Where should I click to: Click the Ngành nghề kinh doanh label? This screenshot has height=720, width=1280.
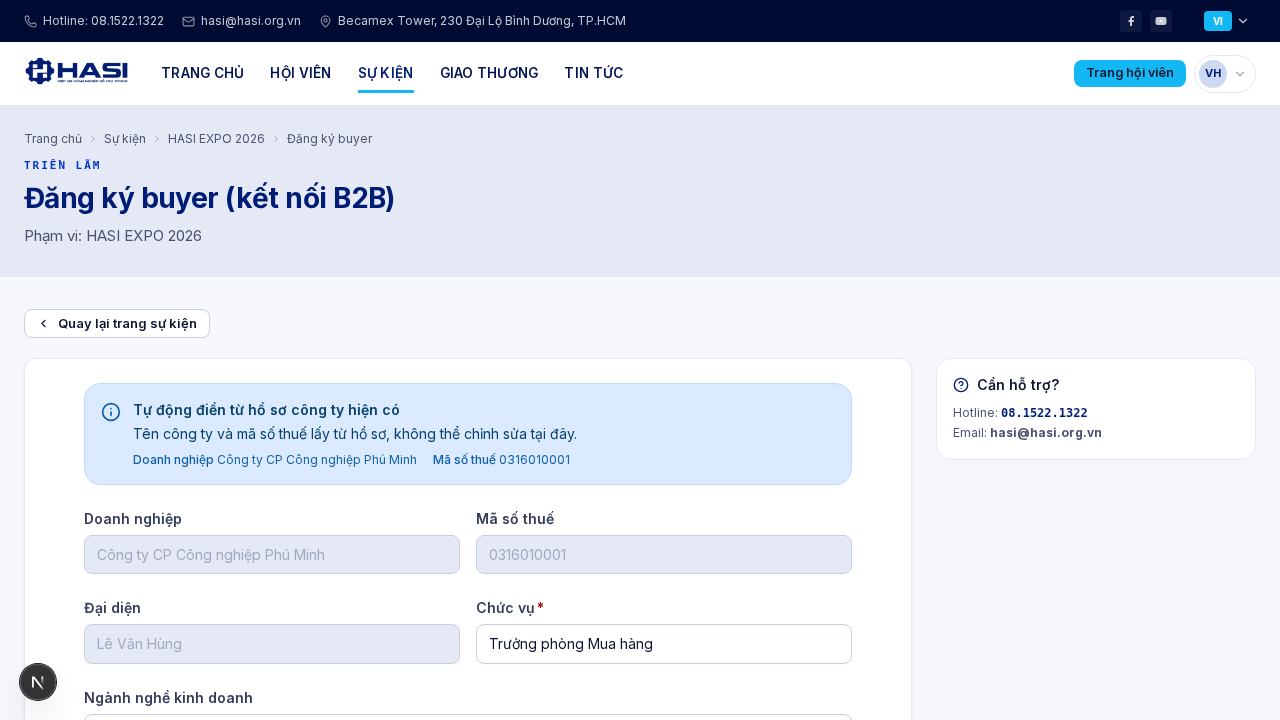[168, 698]
